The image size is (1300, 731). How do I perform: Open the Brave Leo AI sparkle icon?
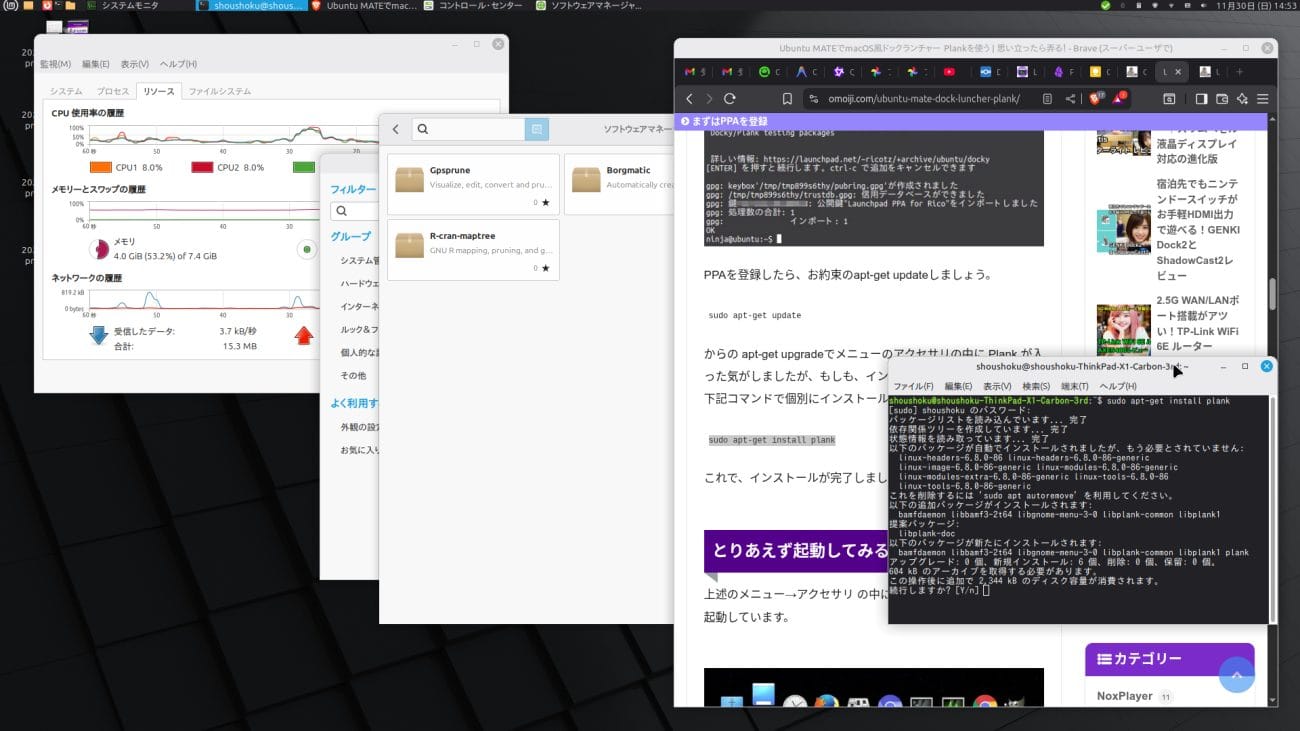(x=1242, y=99)
